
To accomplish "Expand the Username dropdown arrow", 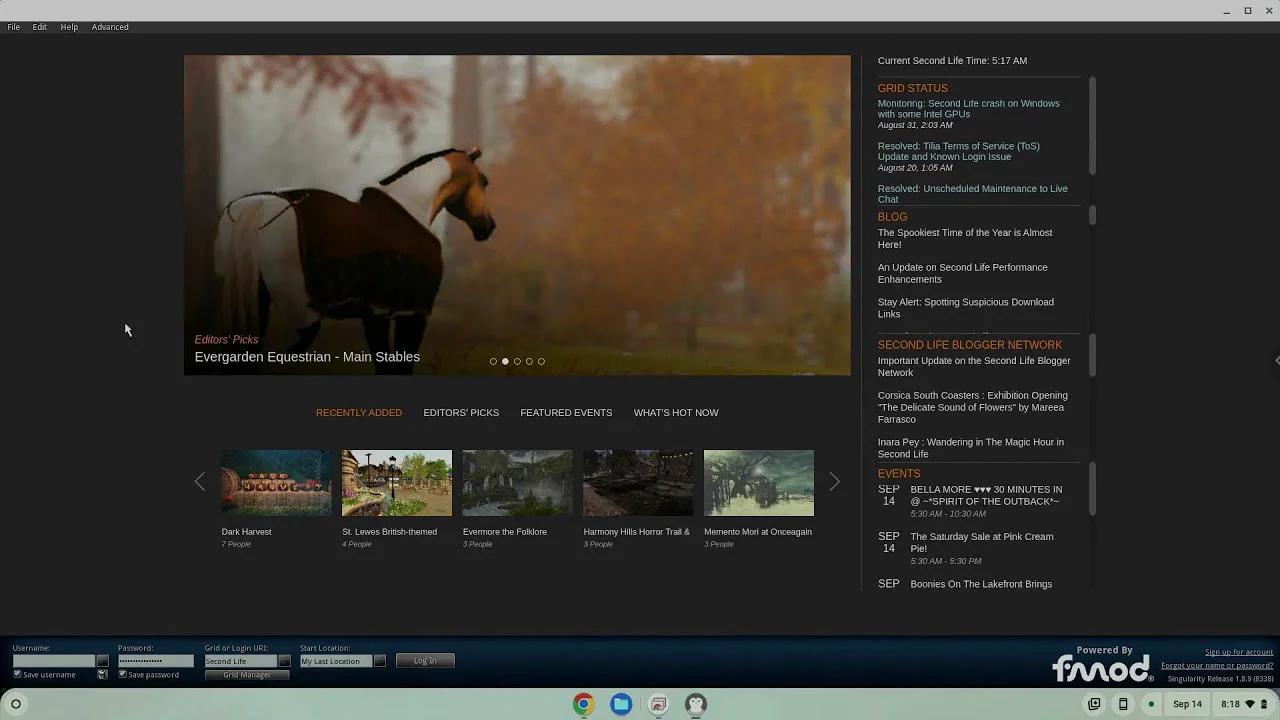I will (102, 661).
